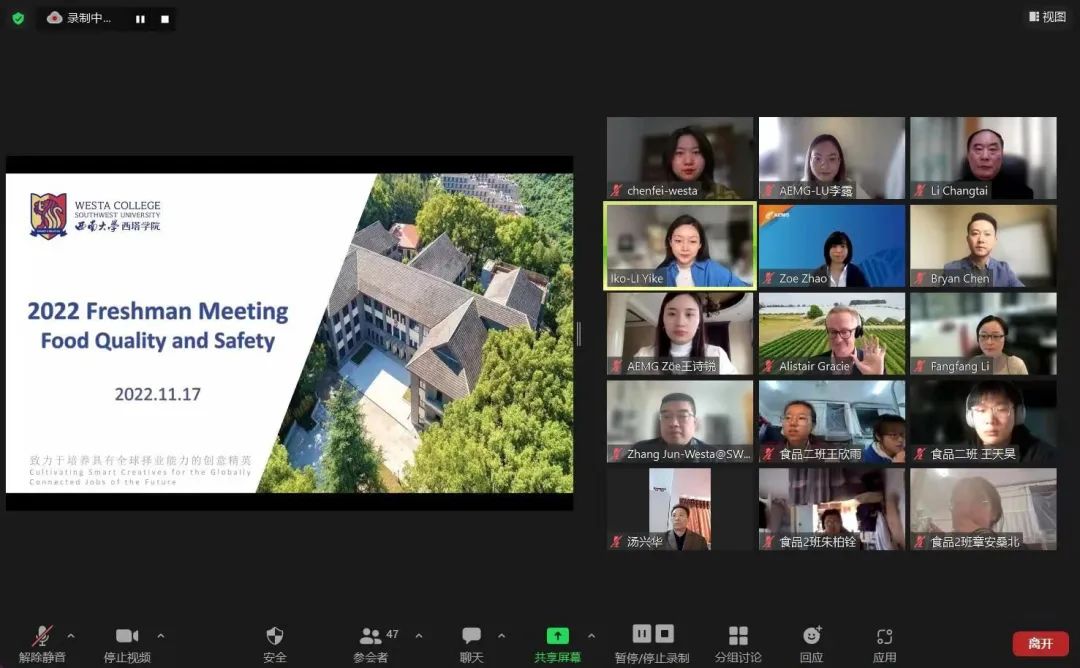
Task: Toggle 暂停/停止录制 in the bottom toolbar
Action: coord(653,634)
